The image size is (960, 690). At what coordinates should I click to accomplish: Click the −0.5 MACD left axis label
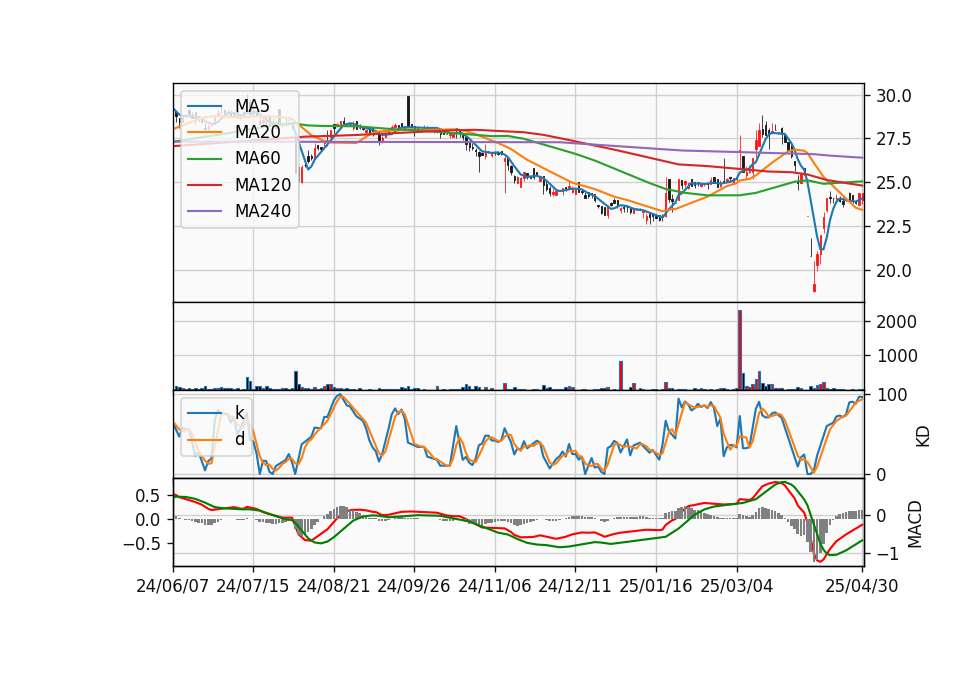pyautogui.click(x=141, y=544)
